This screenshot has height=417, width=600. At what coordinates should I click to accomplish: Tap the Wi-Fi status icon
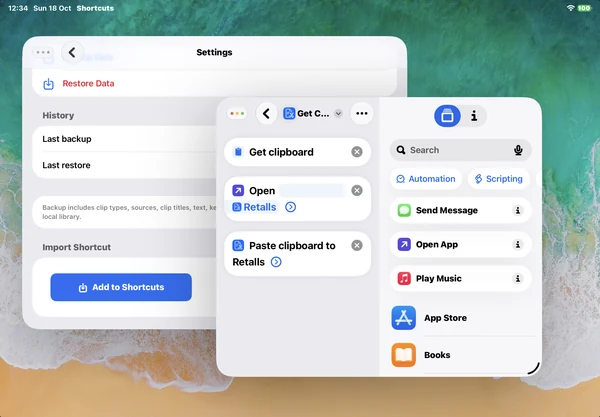tap(571, 8)
